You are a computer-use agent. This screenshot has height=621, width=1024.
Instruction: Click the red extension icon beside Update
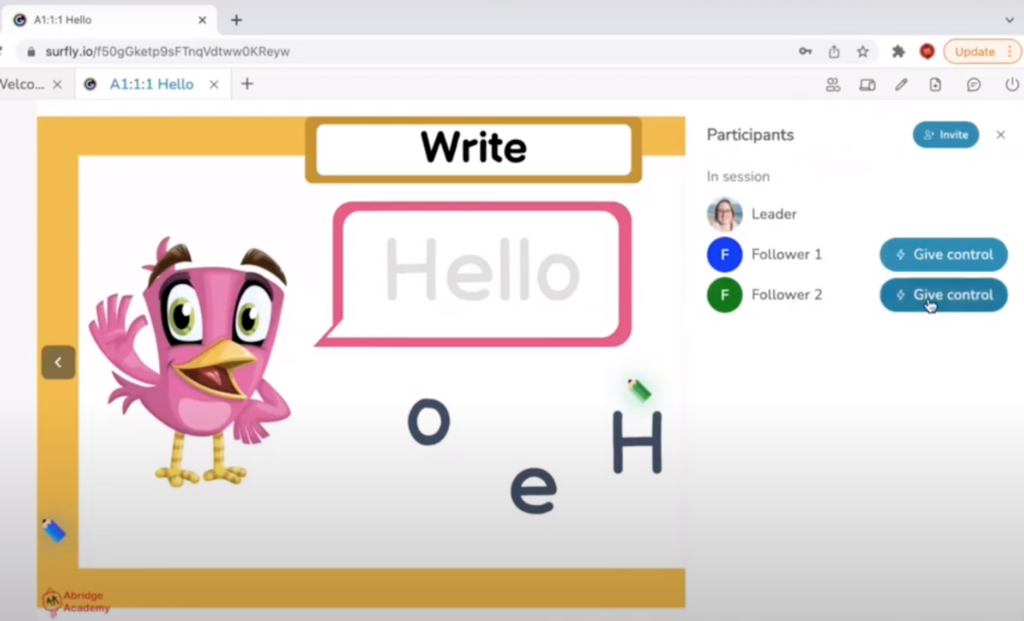pyautogui.click(x=927, y=52)
